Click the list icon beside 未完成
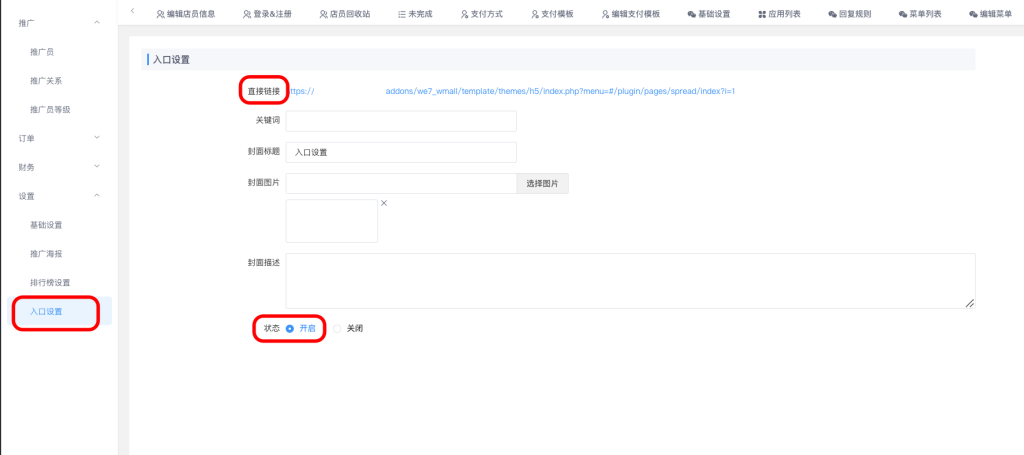This screenshot has height=455, width=1024. click(402, 15)
